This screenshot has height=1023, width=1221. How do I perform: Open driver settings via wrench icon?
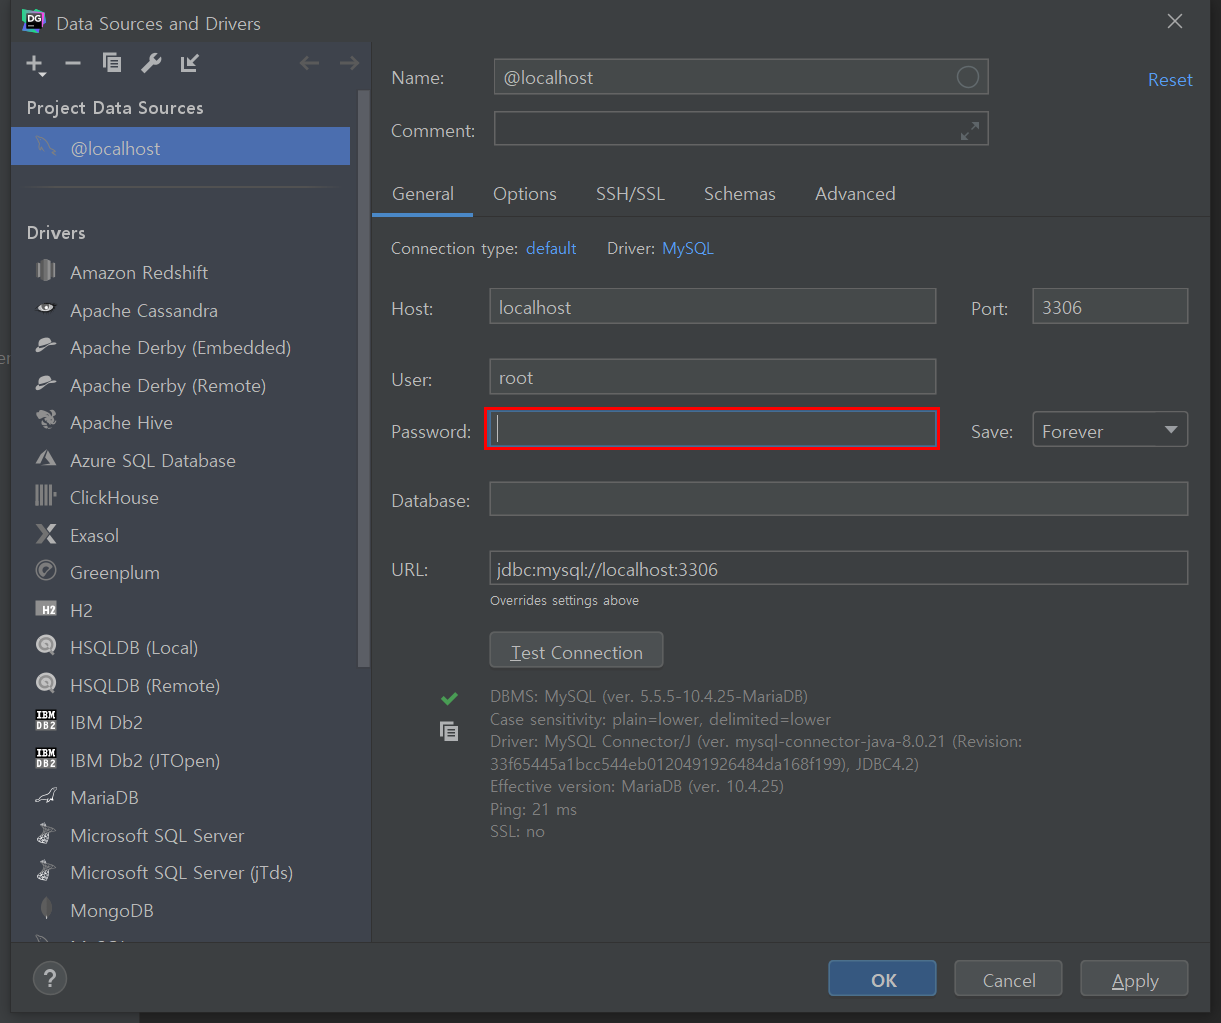pyautogui.click(x=151, y=64)
